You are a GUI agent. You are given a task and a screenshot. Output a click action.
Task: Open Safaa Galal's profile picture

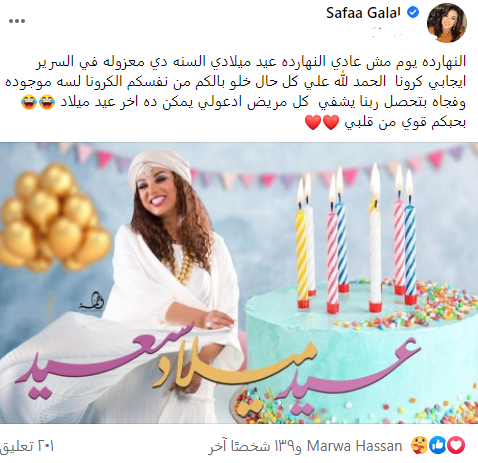point(447,23)
